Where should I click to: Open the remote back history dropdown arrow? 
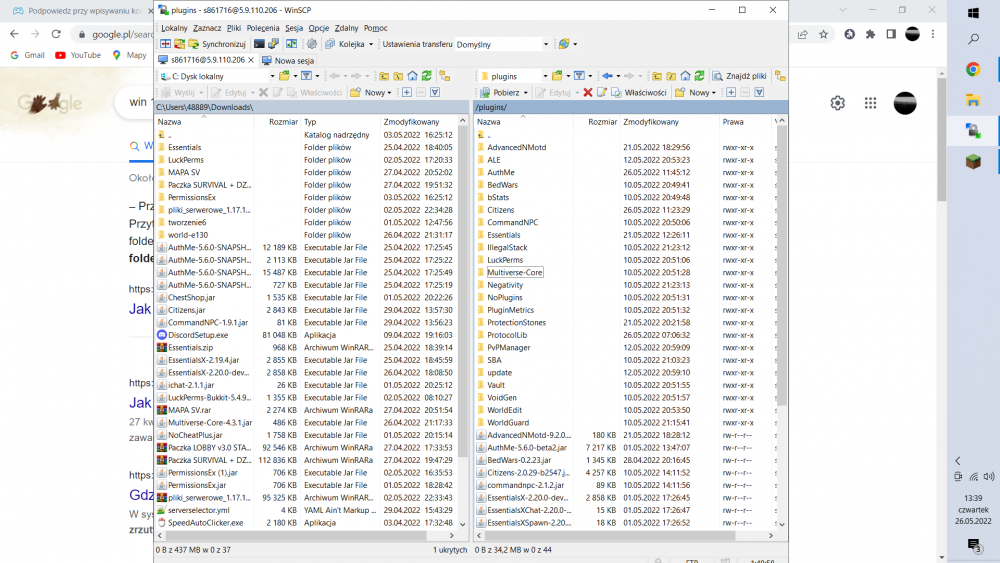(x=618, y=76)
